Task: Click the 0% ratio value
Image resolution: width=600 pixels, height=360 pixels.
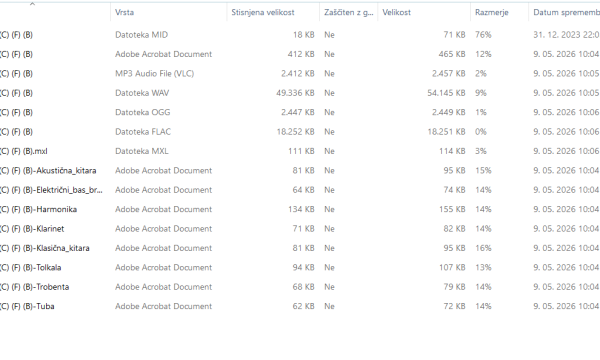Action: click(x=481, y=132)
